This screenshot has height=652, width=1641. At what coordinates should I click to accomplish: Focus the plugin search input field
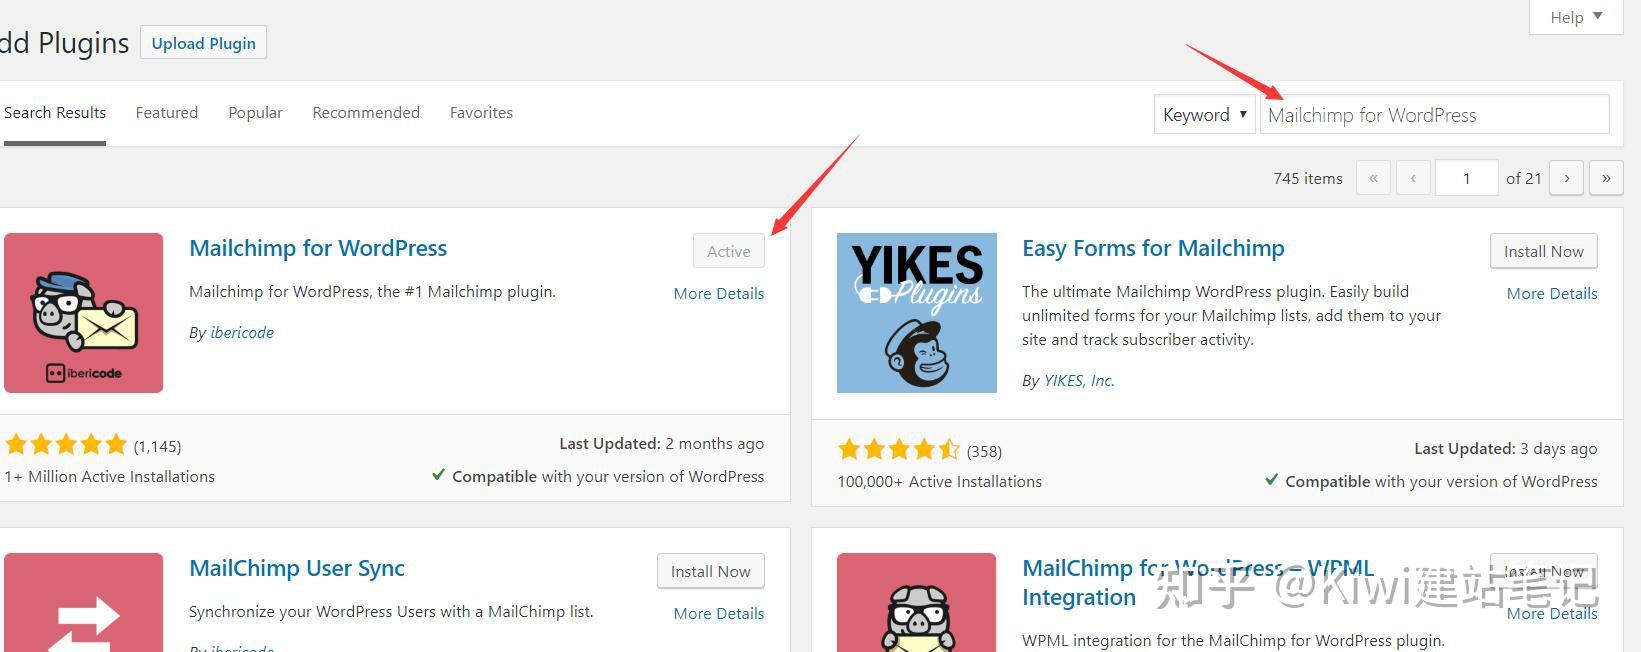click(1434, 114)
